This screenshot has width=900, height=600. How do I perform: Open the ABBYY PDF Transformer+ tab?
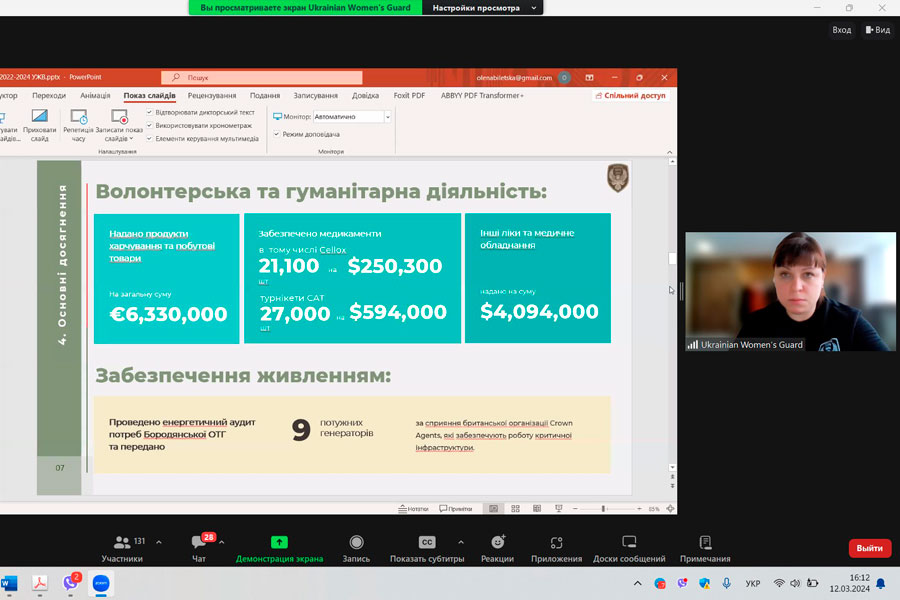482,95
